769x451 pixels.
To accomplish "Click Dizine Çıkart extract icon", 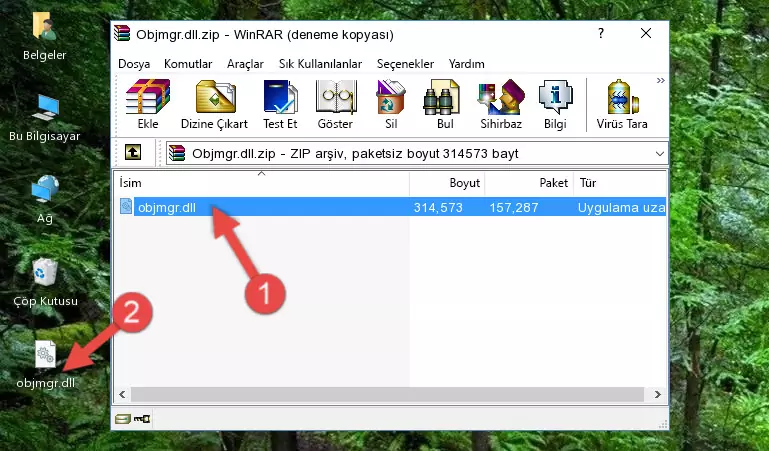I will pyautogui.click(x=215, y=104).
